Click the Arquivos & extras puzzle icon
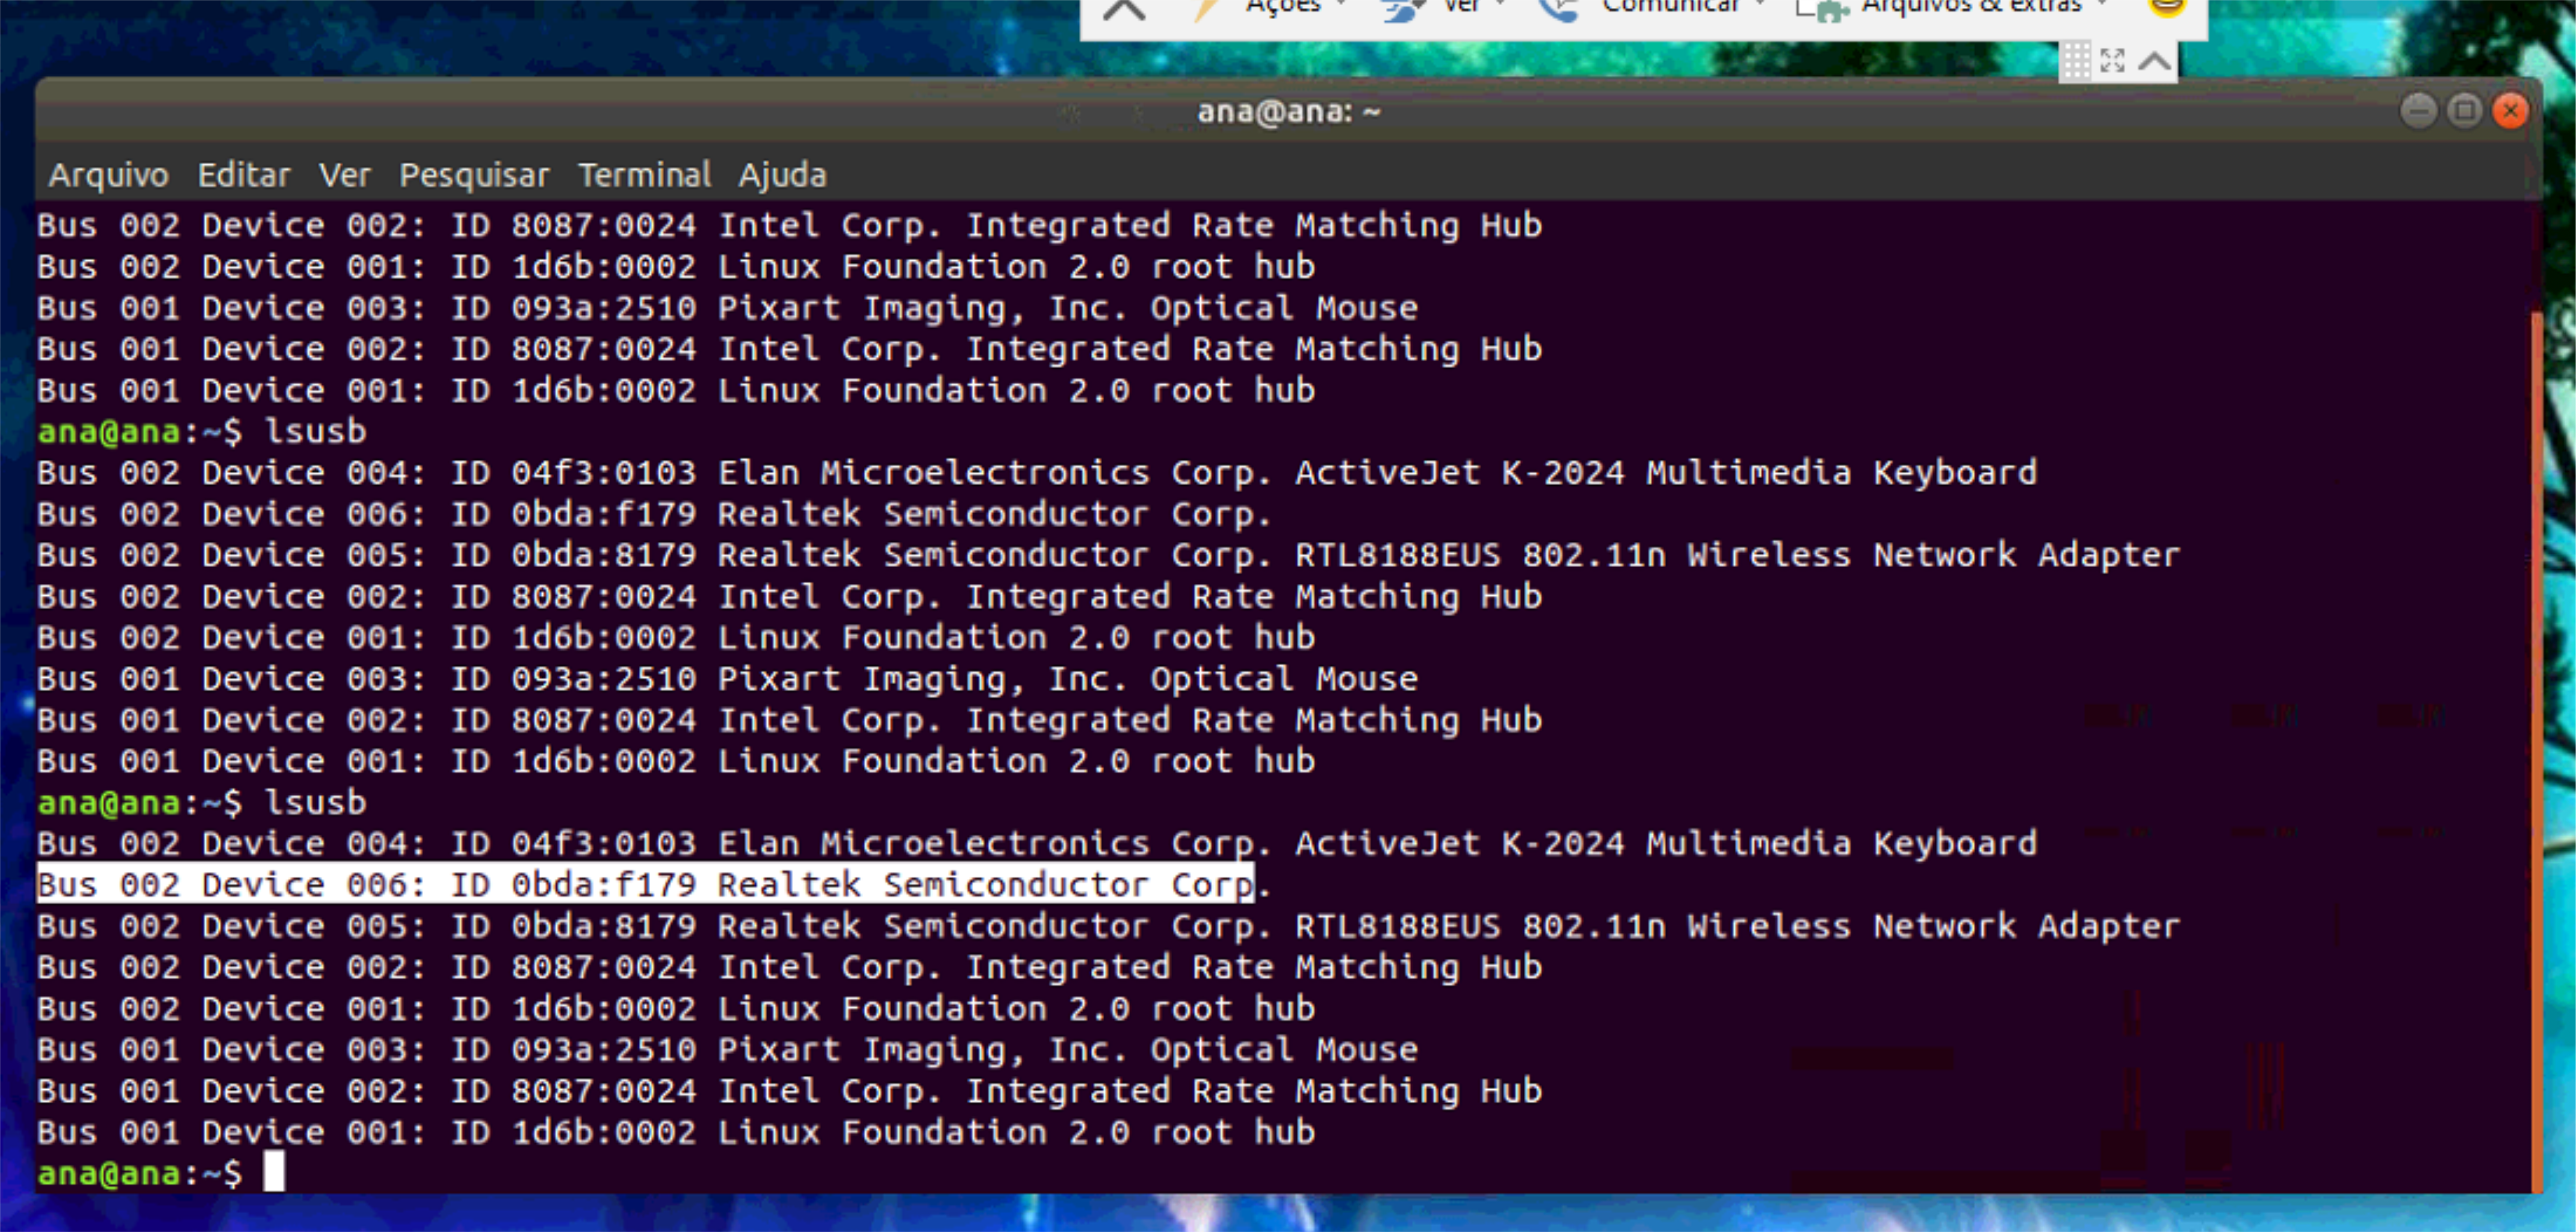 [1822, 10]
